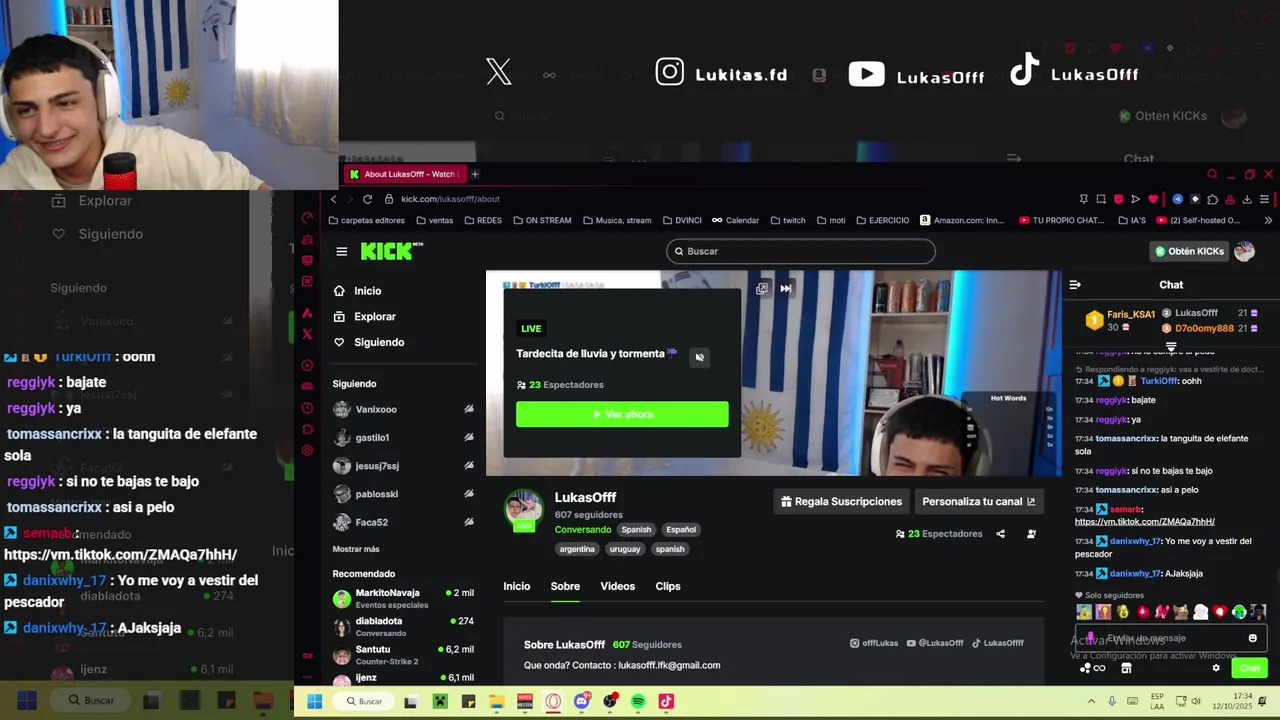Open the Videos channel tab
Image resolution: width=1280 pixels, height=720 pixels.
[617, 586]
